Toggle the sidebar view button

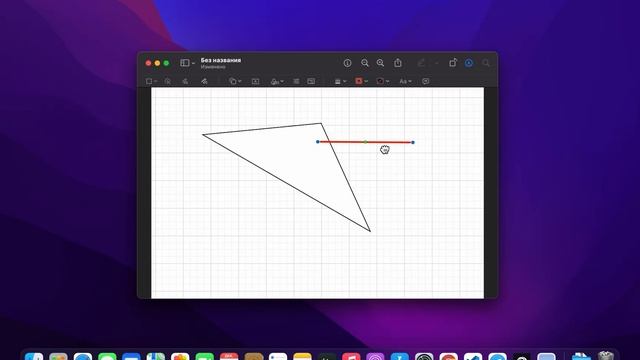(x=184, y=63)
